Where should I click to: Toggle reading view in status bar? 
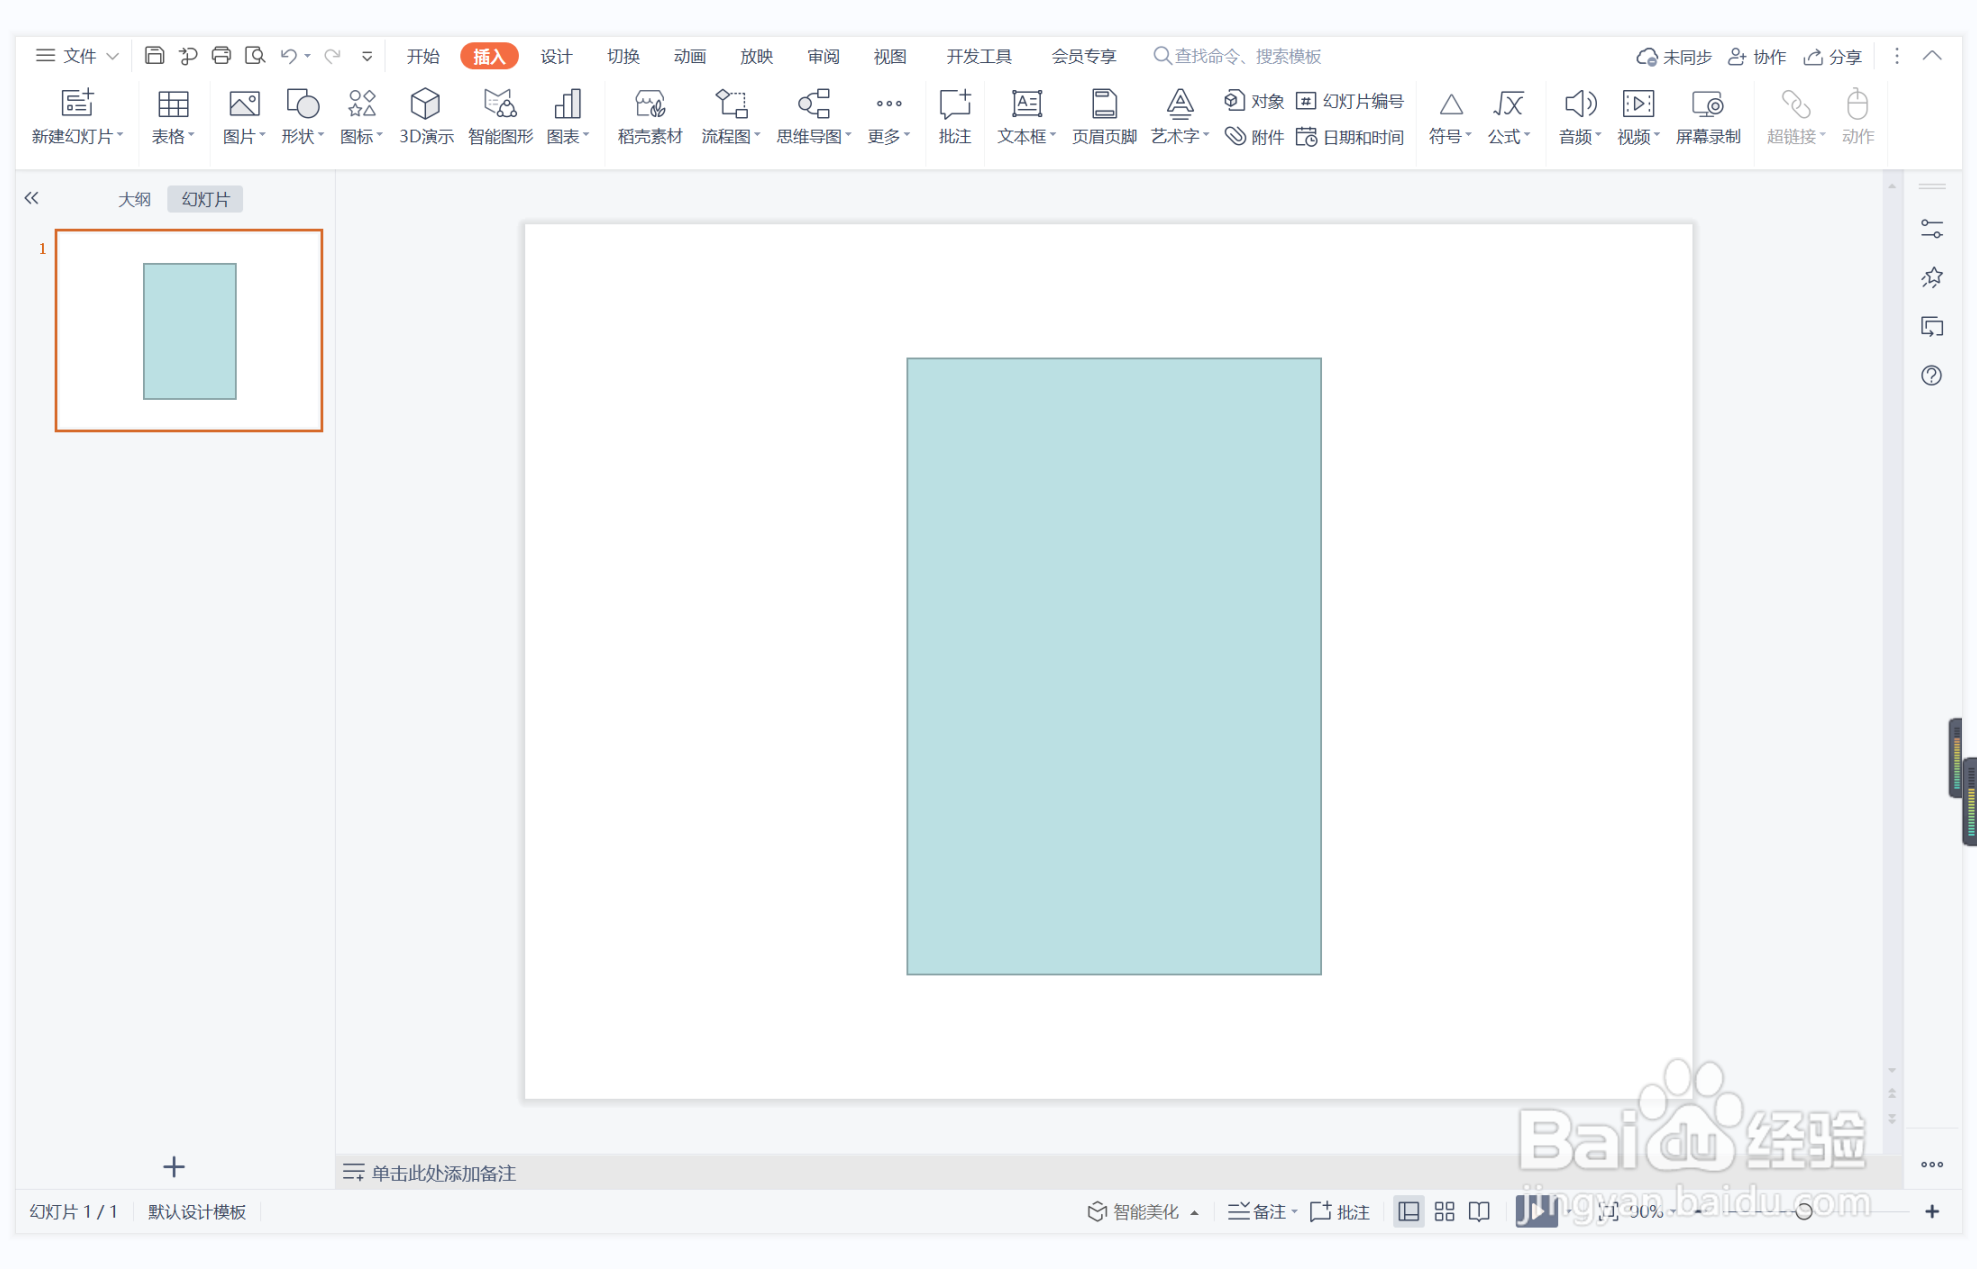[x=1479, y=1212]
